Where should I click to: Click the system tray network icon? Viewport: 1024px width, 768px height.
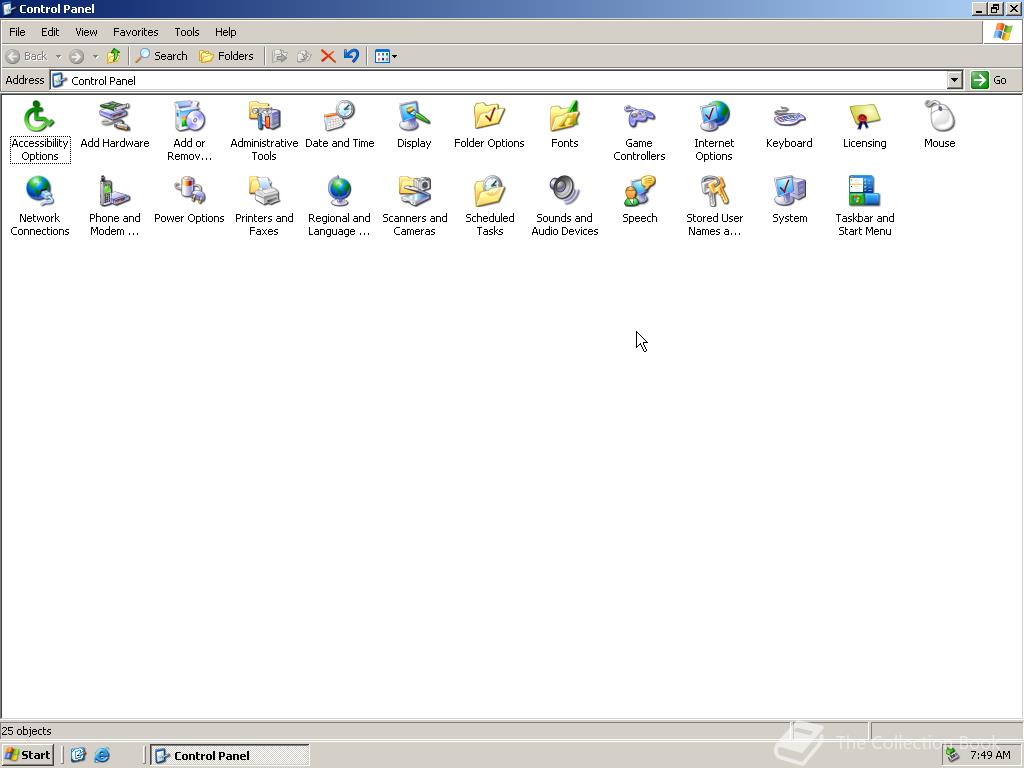(x=953, y=756)
